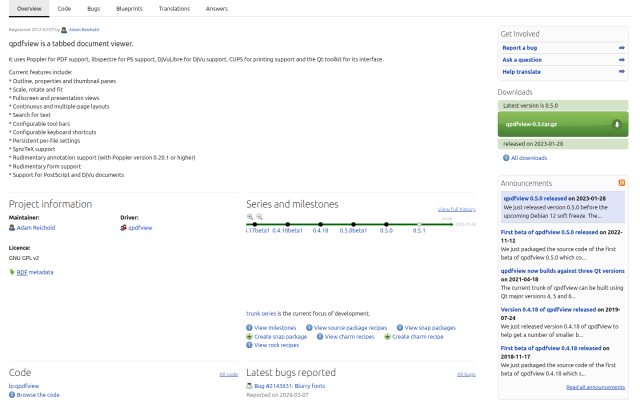Open driver qpdfview team link
Screen dimensions: 640x400
click(140, 228)
